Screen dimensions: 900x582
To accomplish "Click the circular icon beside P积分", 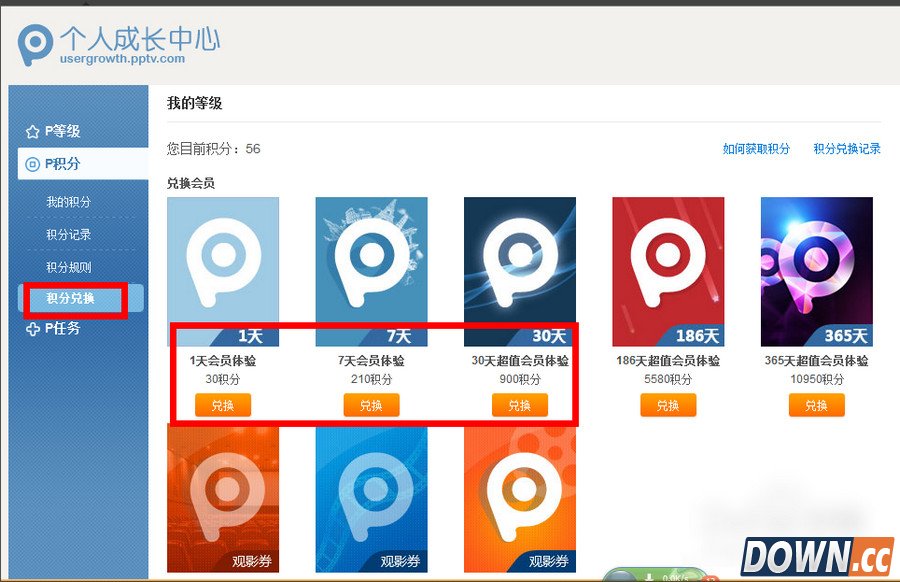I will coord(30,163).
